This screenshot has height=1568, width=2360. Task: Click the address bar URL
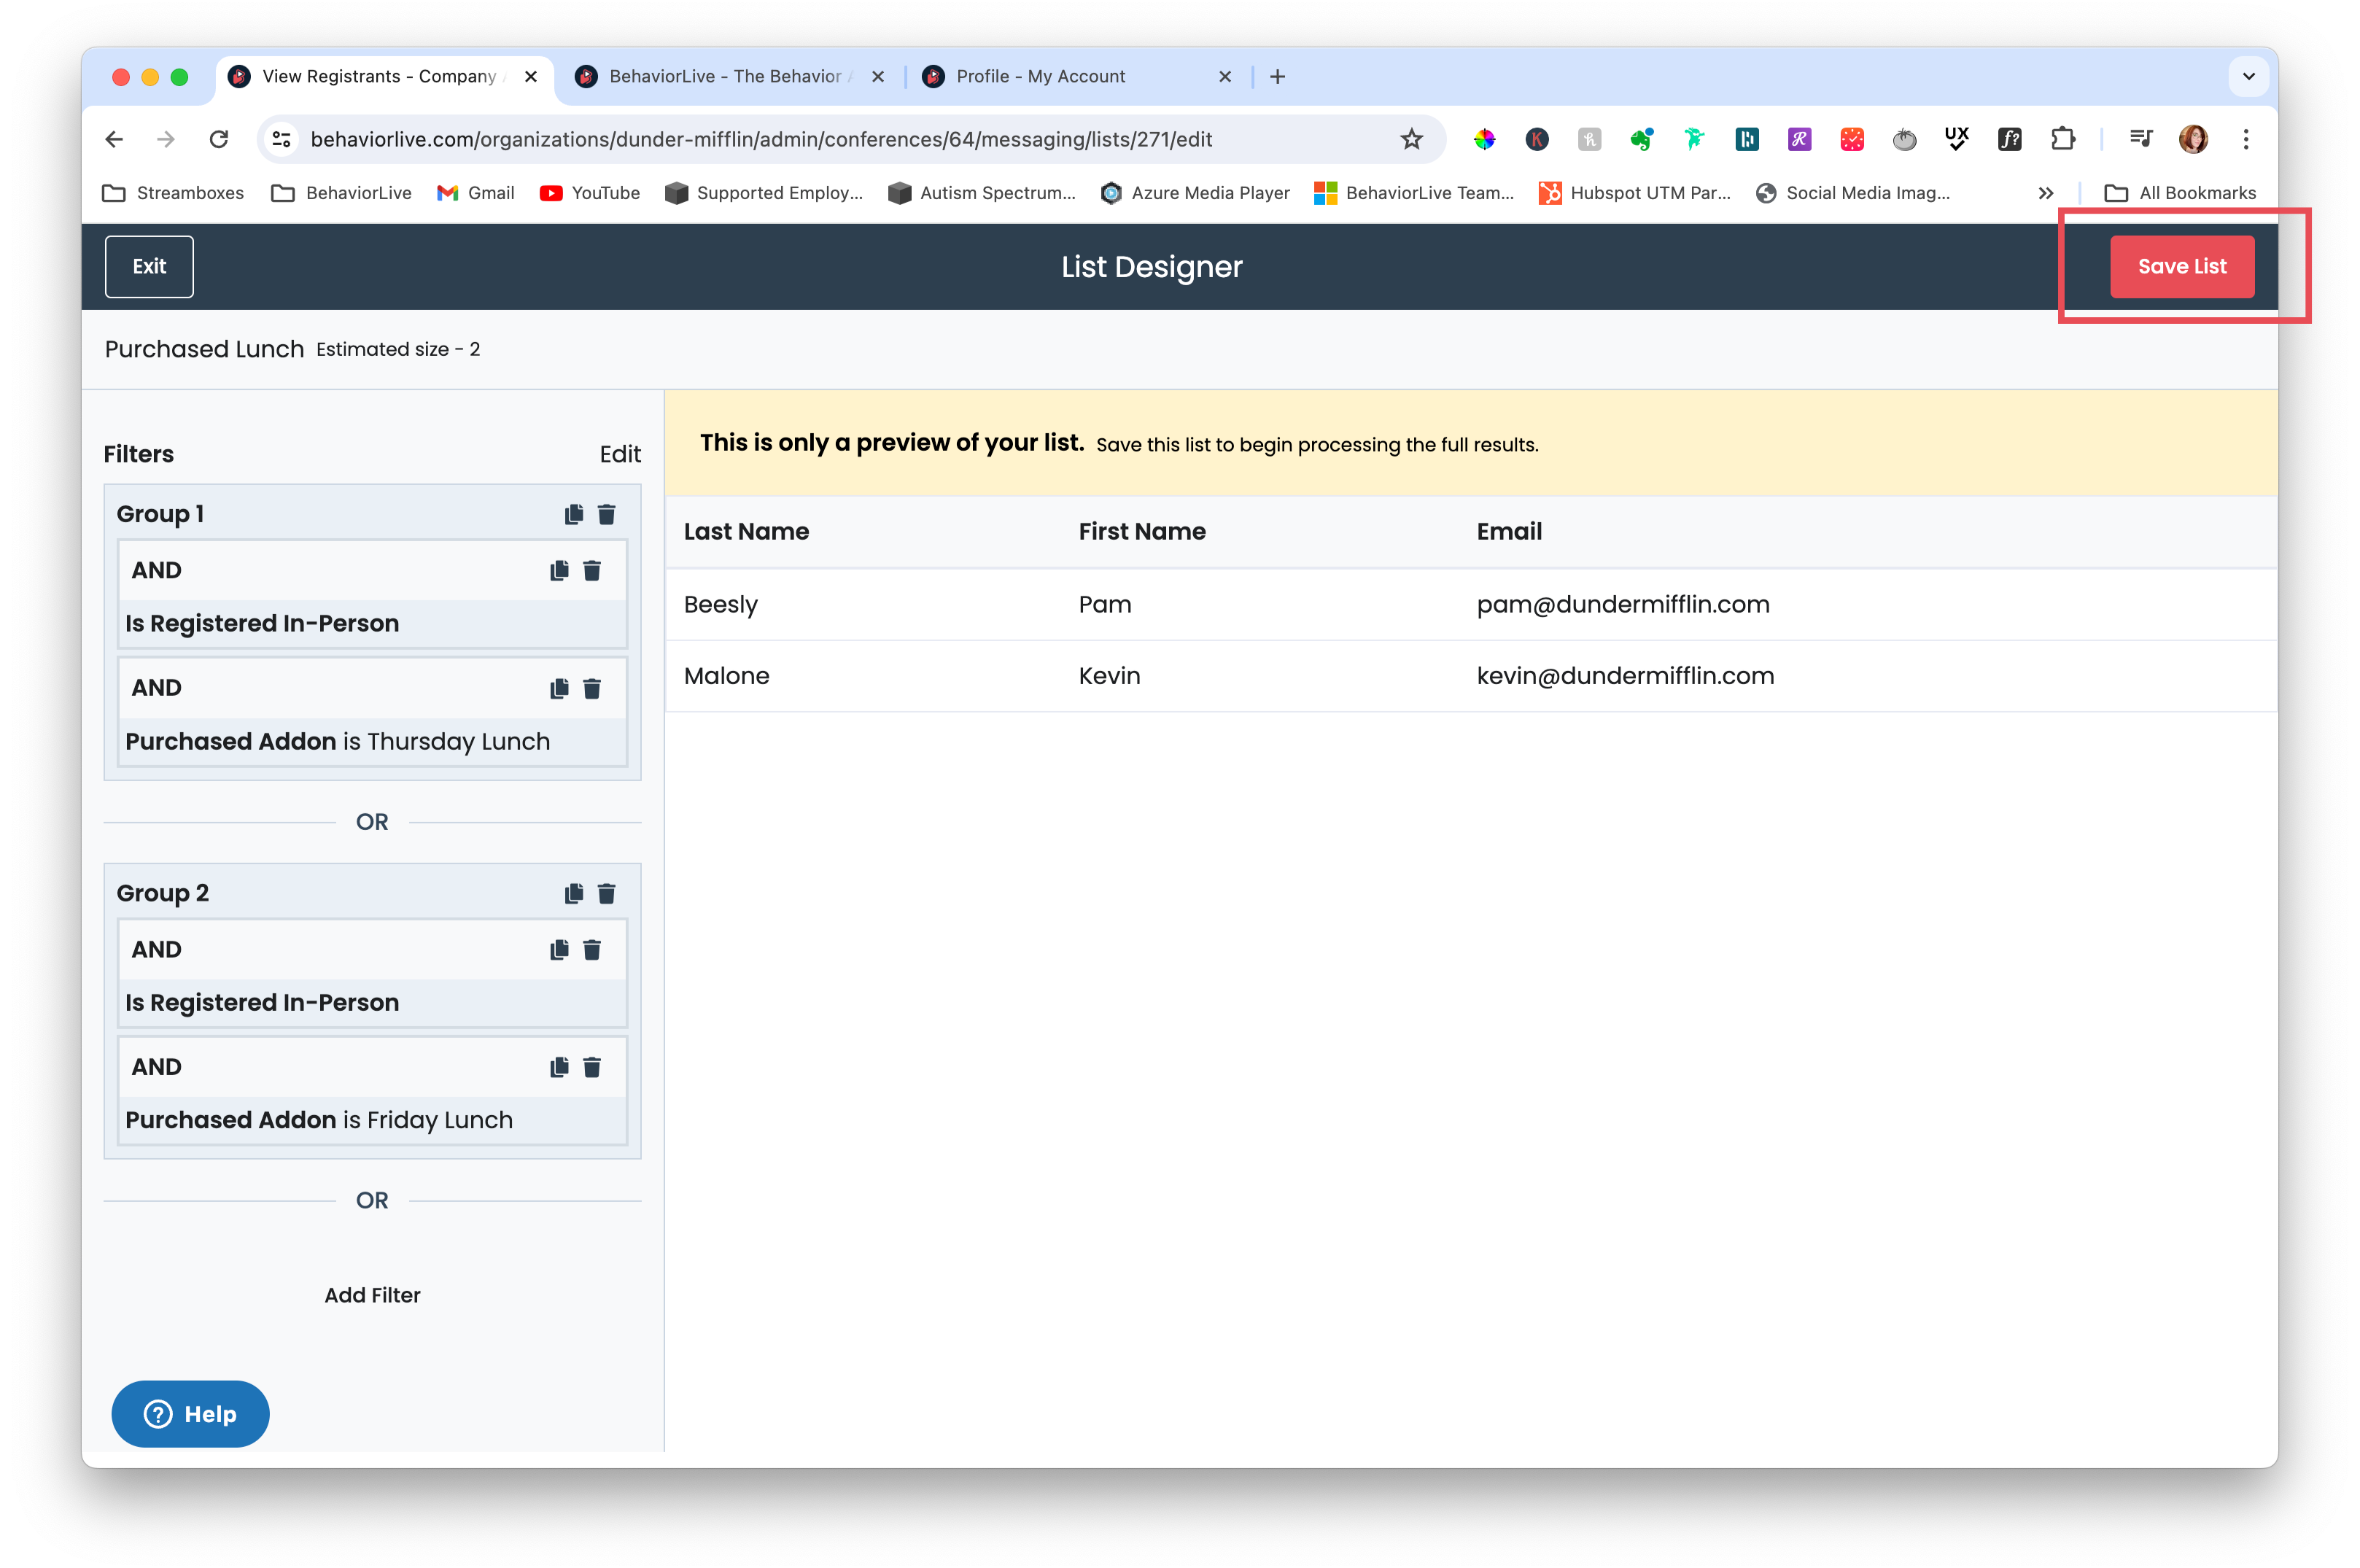[761, 140]
